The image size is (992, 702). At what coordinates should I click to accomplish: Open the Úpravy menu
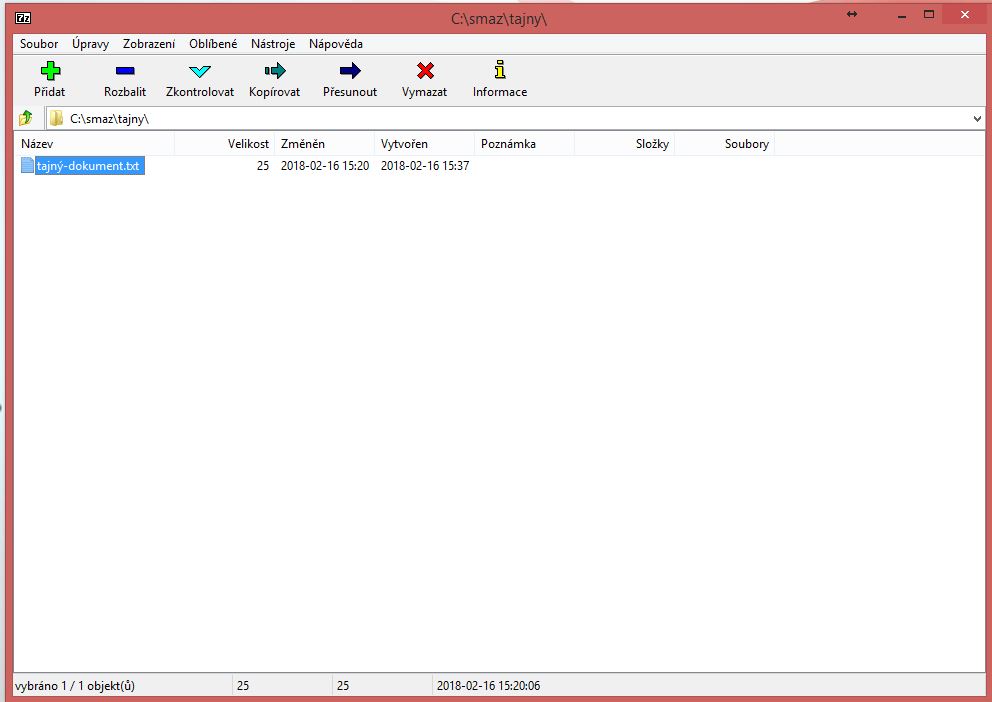point(90,44)
